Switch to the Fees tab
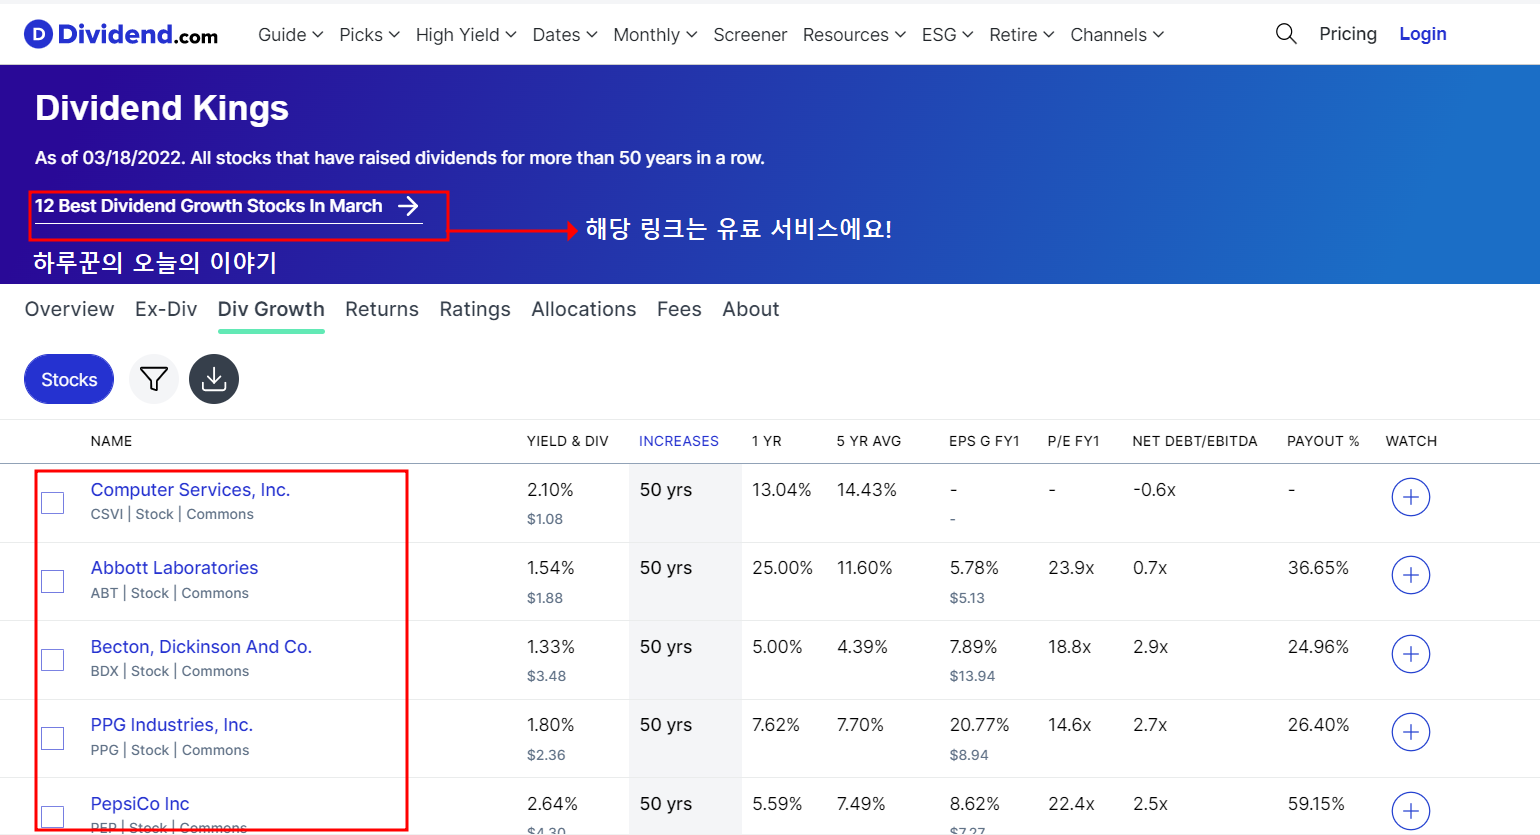Viewport: 1540px width, 835px height. point(679,309)
